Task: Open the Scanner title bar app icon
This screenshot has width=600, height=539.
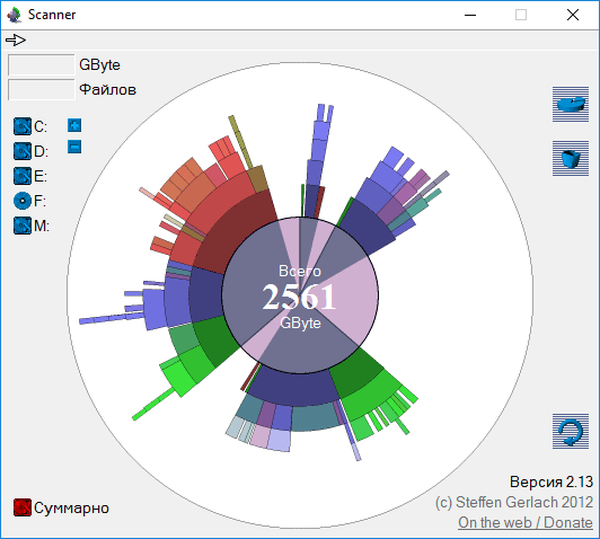Action: (x=13, y=15)
